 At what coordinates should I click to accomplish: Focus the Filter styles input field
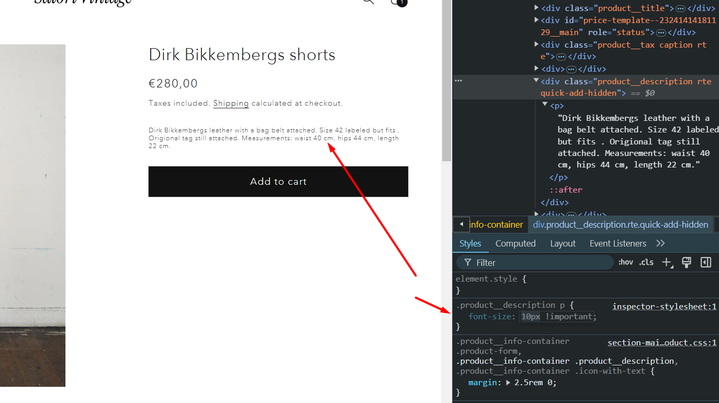pyautogui.click(x=535, y=263)
